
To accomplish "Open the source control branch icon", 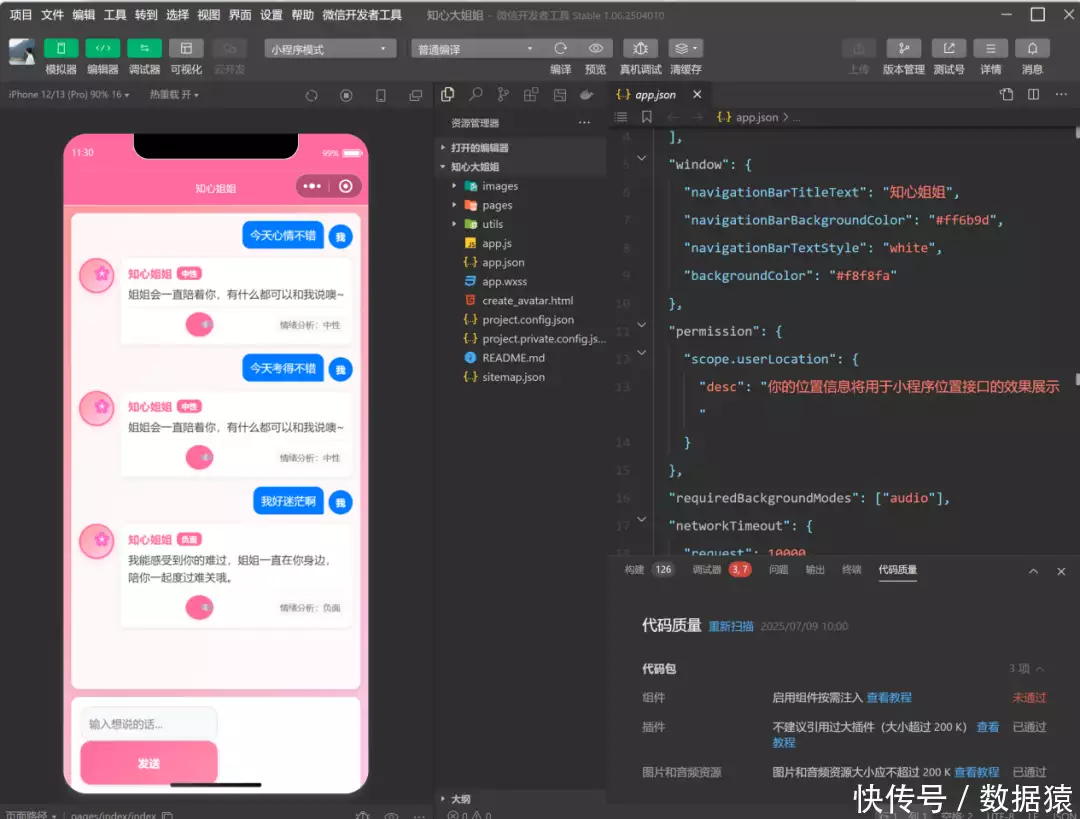I will 503,94.
